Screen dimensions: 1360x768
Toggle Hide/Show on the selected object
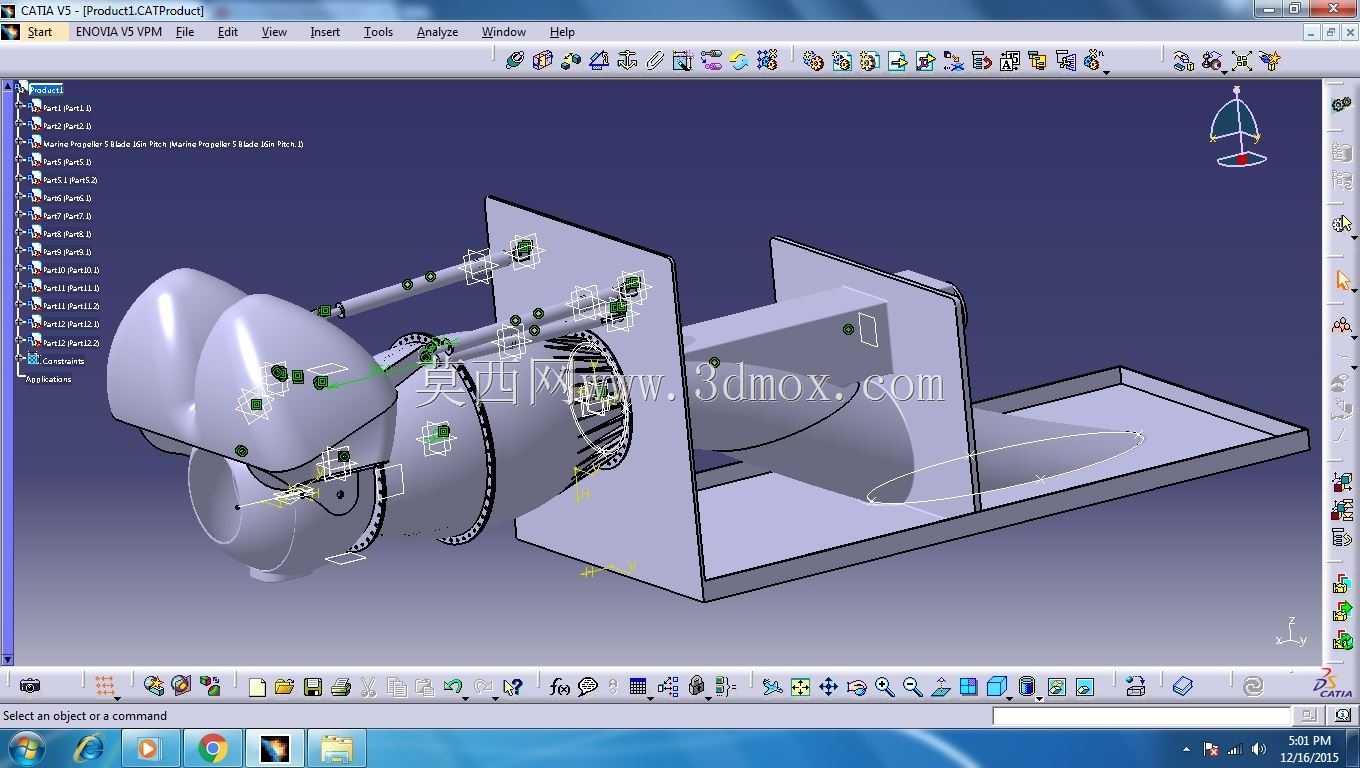1056,687
